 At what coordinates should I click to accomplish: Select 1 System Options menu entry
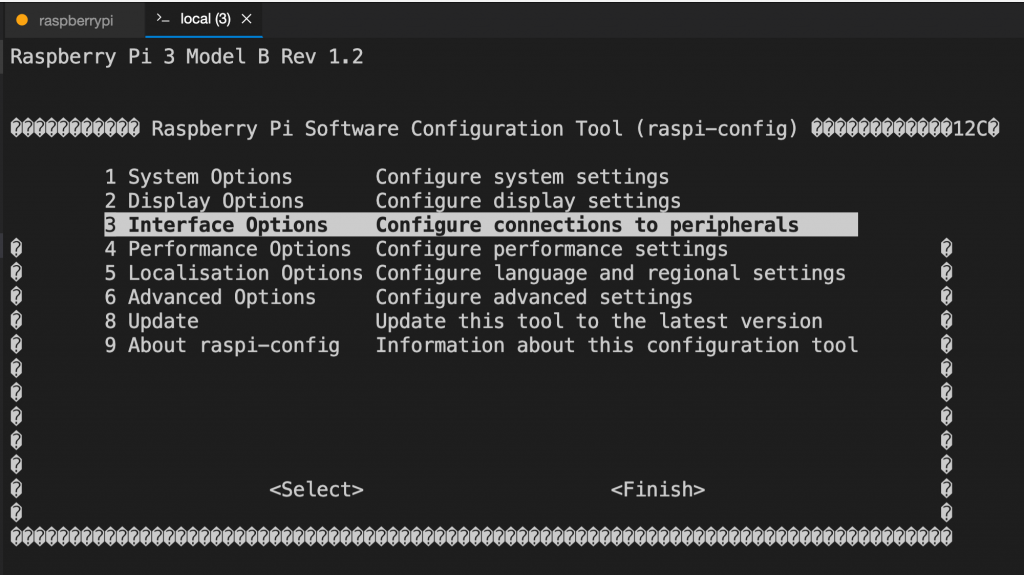(199, 177)
